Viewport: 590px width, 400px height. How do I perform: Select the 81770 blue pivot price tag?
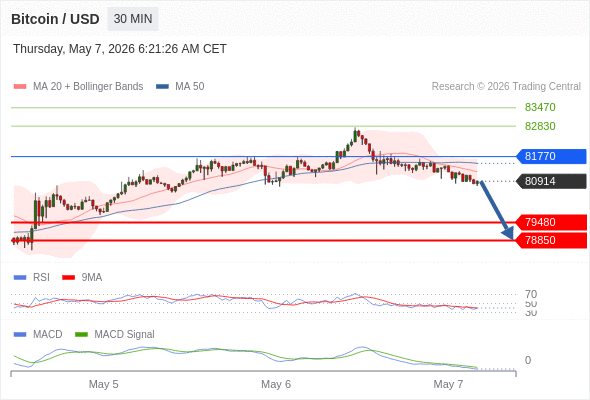point(551,156)
